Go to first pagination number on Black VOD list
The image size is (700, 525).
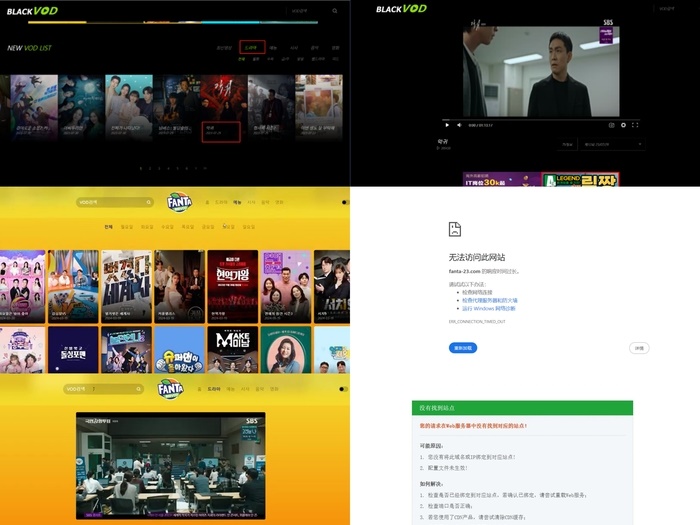(141, 169)
